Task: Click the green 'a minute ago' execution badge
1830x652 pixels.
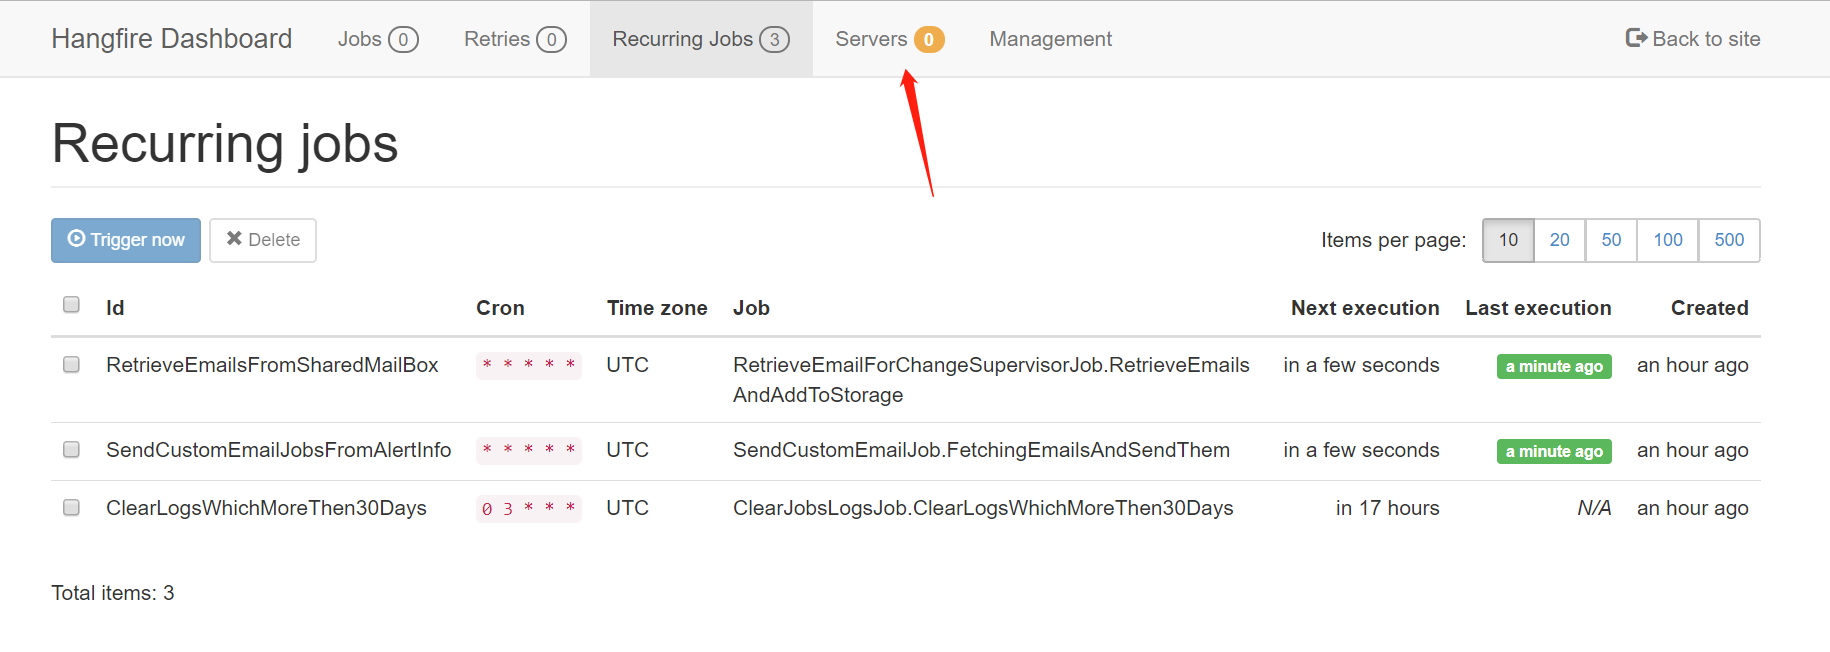Action: 1554,366
